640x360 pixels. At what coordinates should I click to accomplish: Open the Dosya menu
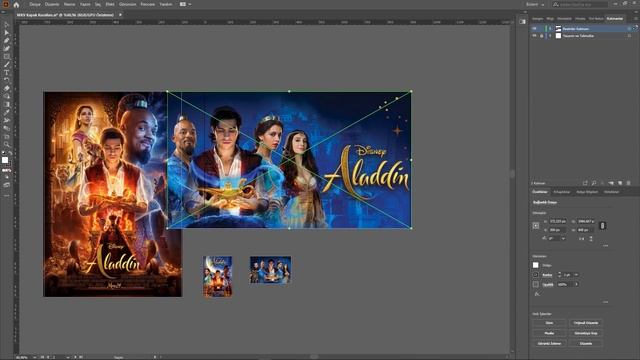[x=35, y=4]
